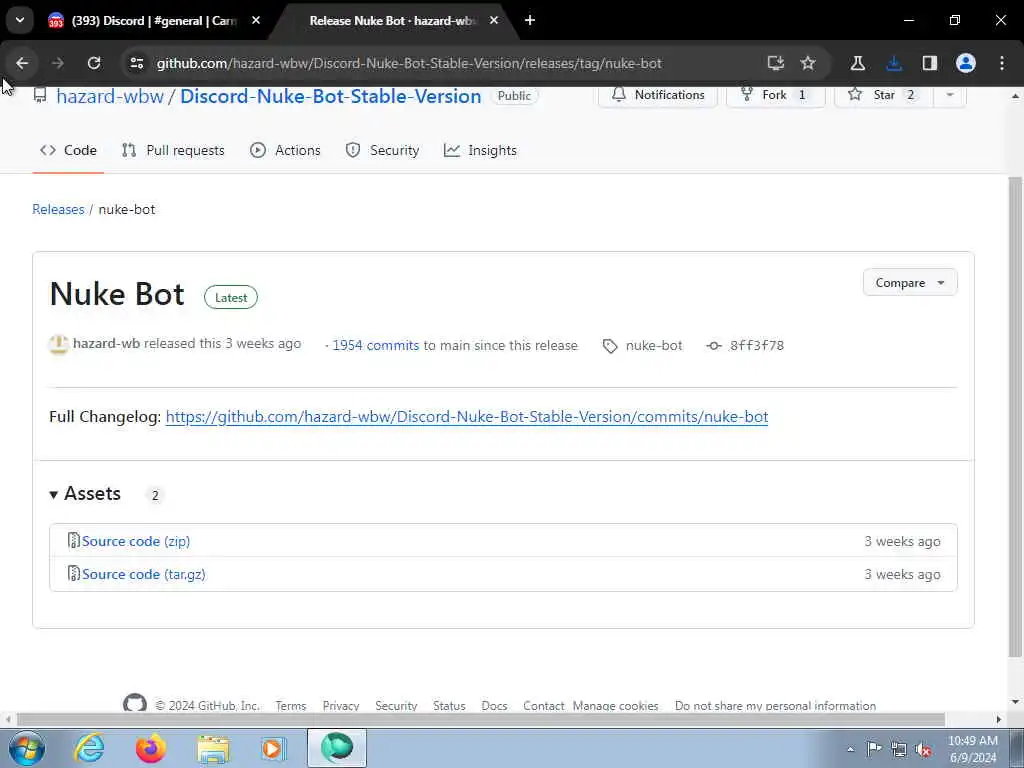The width and height of the screenshot is (1024, 768).
Task: Open the Pull requests tab
Action: pyautogui.click(x=173, y=150)
